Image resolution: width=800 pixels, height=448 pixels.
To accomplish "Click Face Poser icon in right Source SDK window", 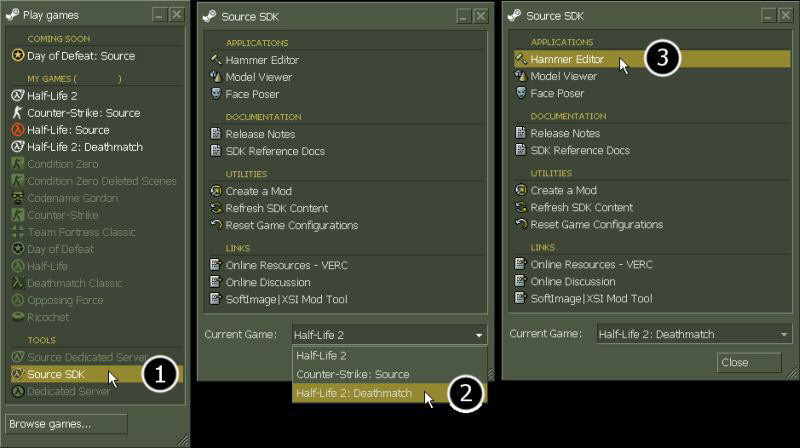I will (520, 93).
